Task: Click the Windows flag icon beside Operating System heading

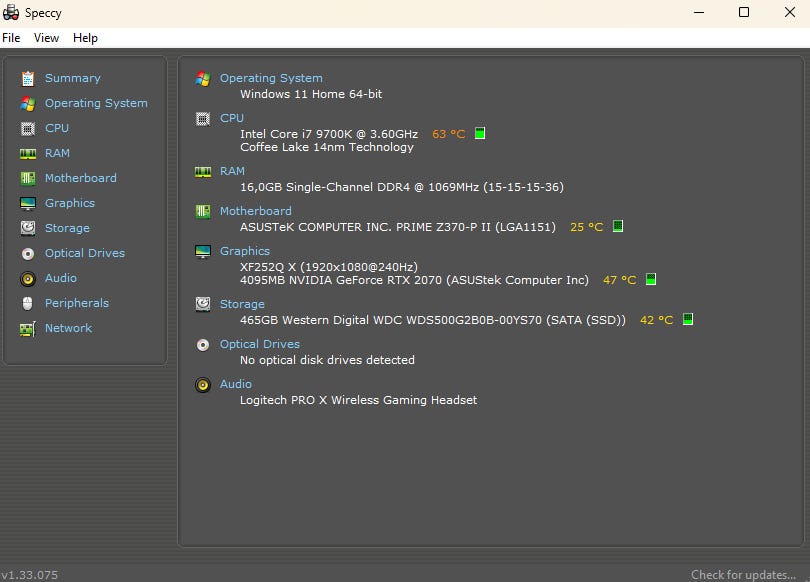Action: 203,78
